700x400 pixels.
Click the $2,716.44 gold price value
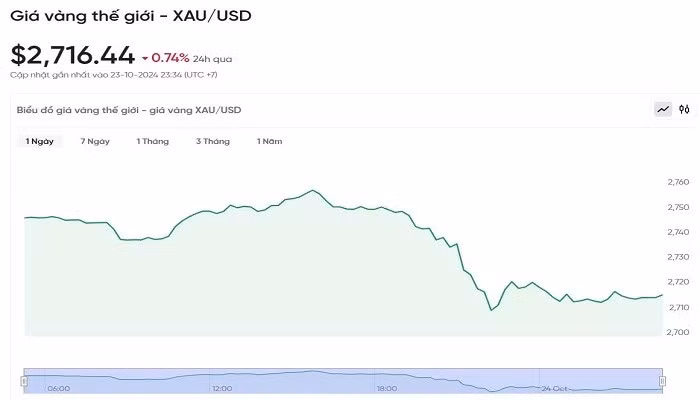click(72, 55)
